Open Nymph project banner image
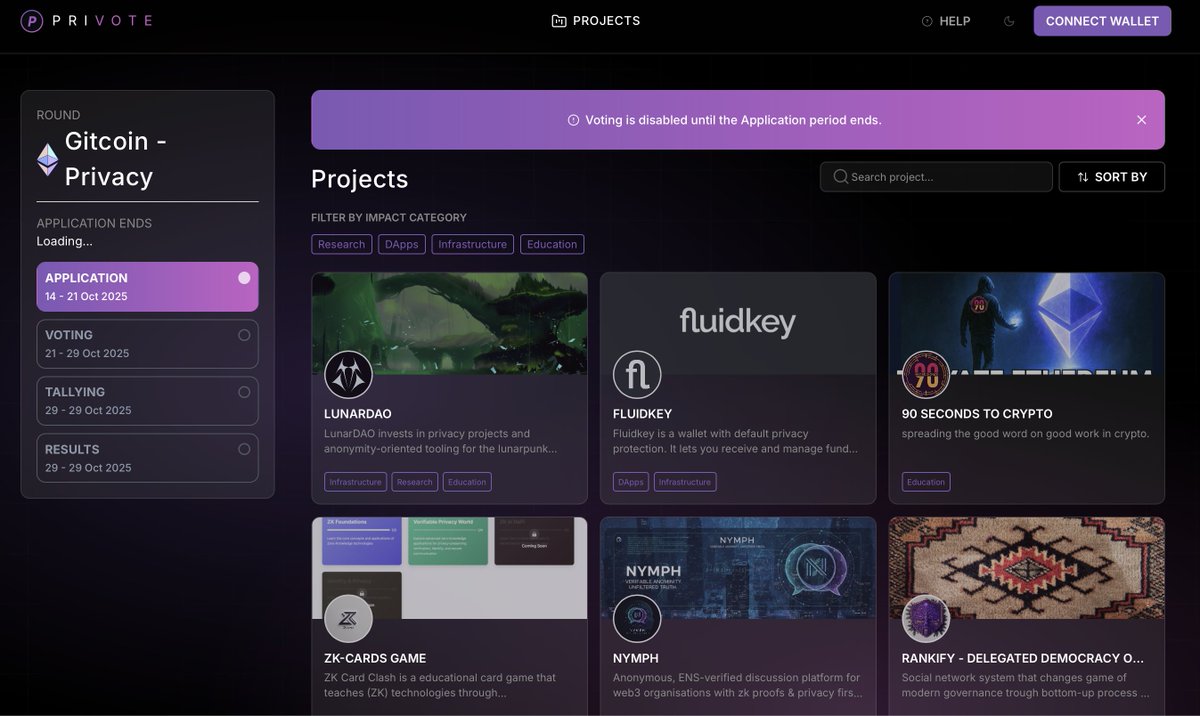This screenshot has width=1200, height=716. [738, 568]
